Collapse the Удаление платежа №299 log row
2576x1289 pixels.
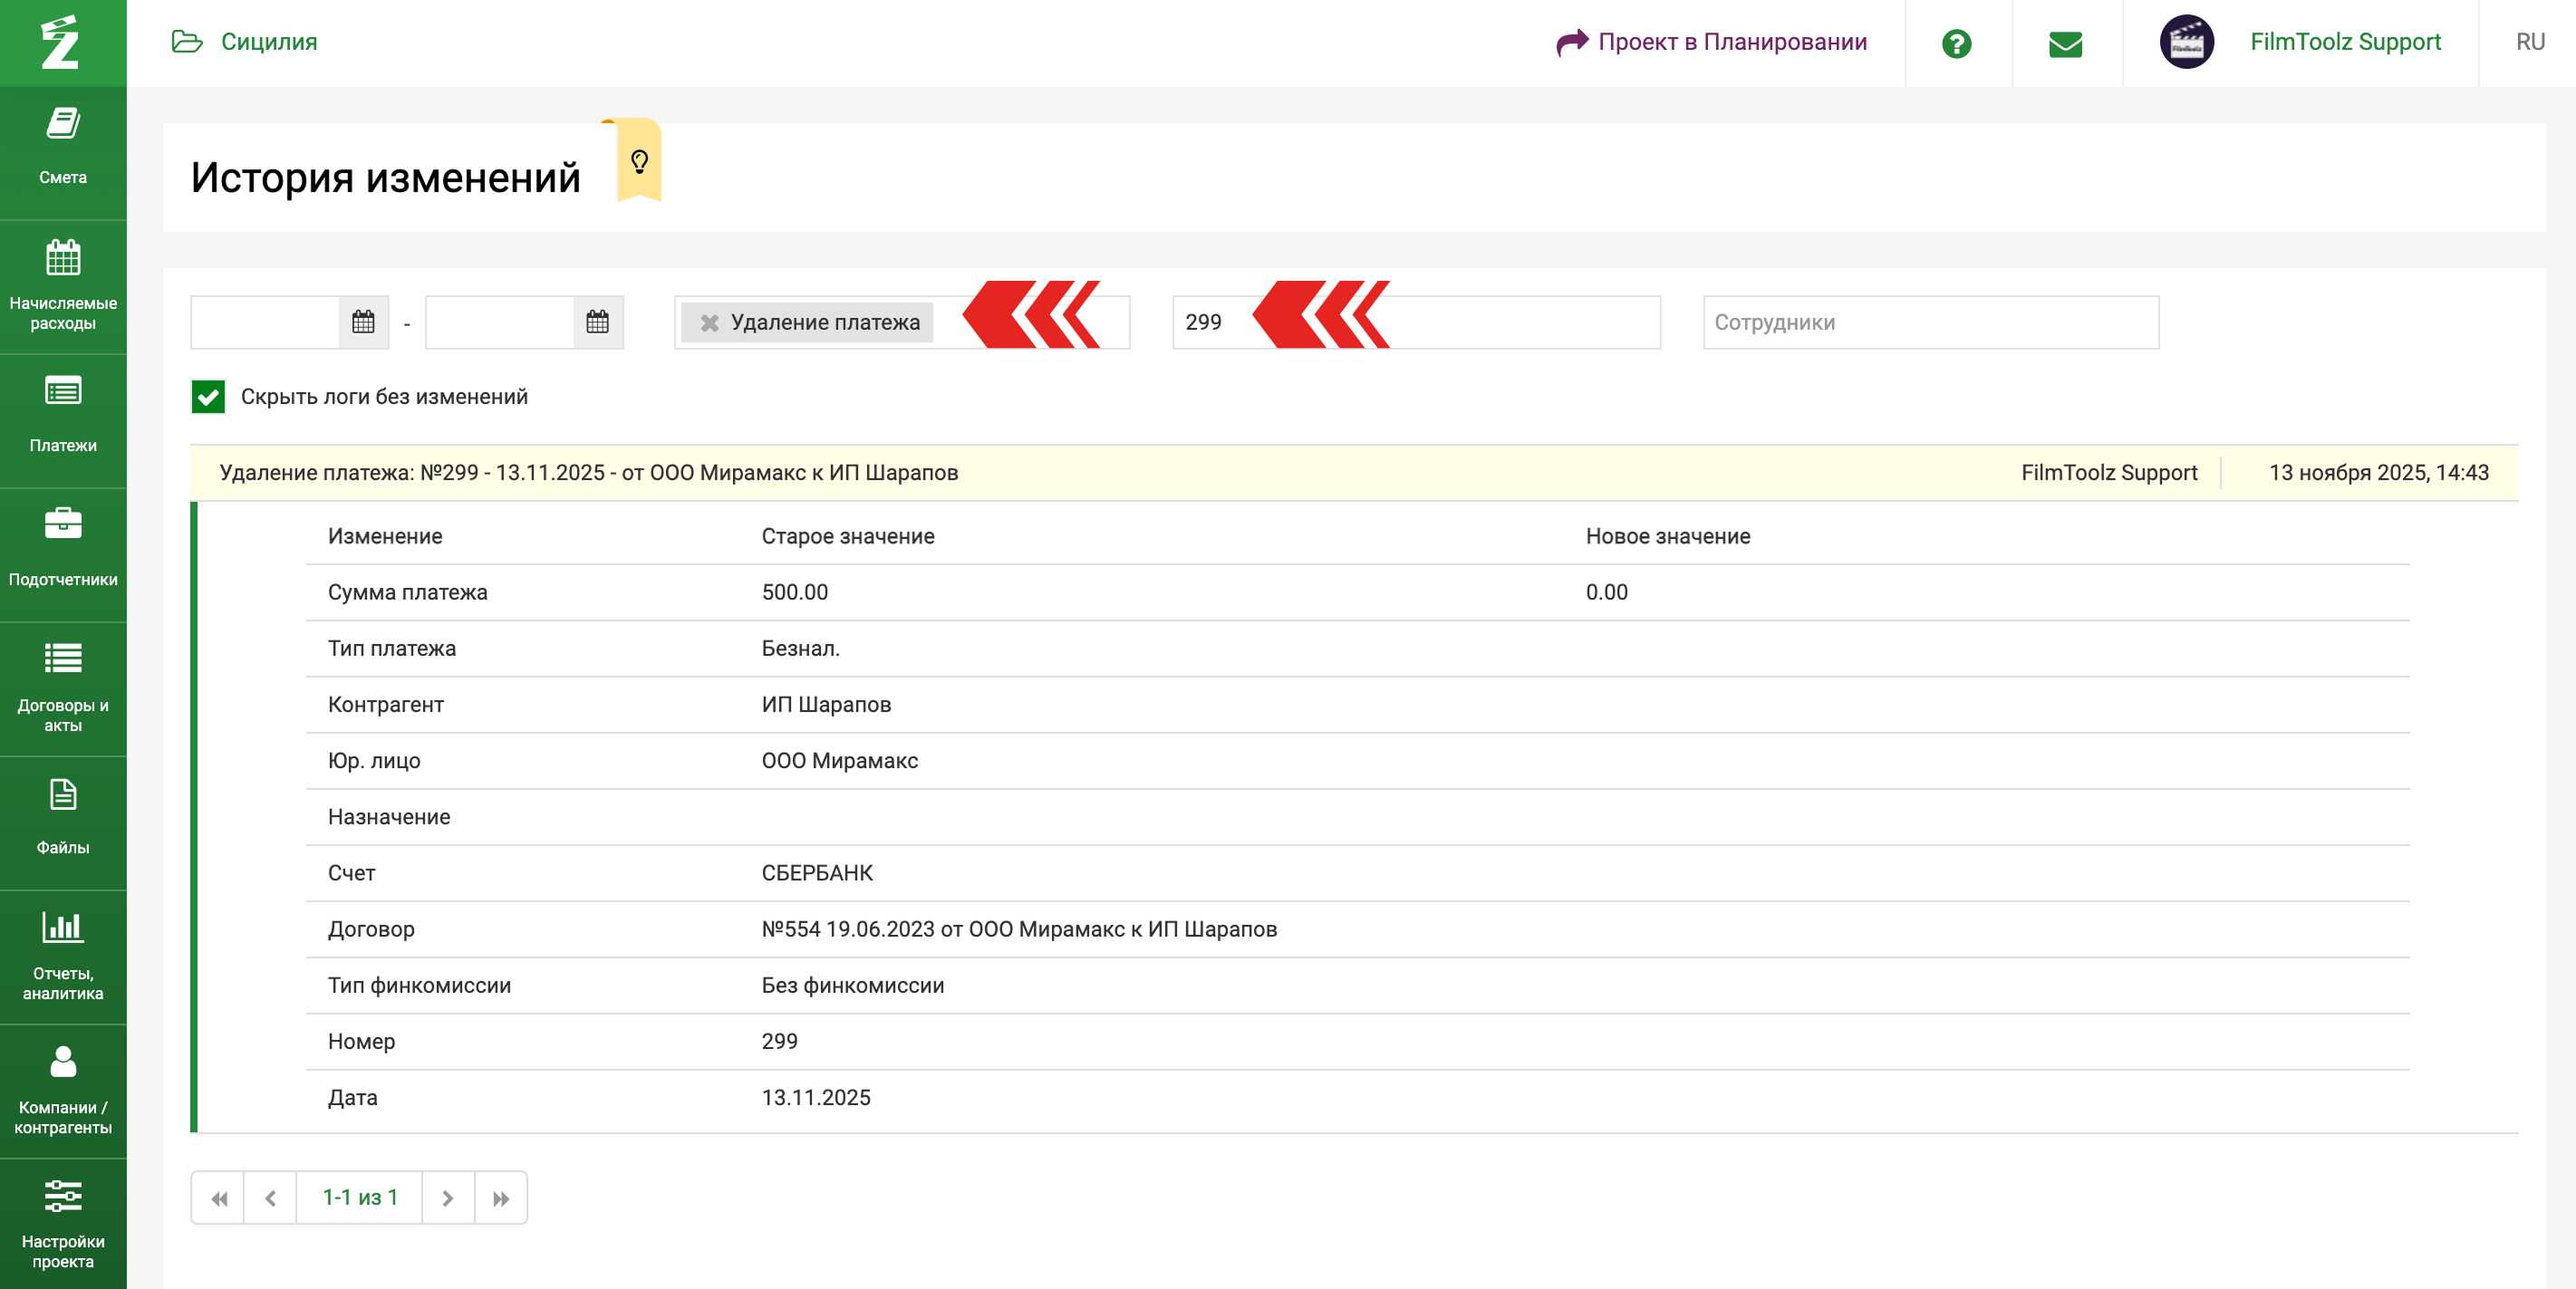tap(1354, 472)
